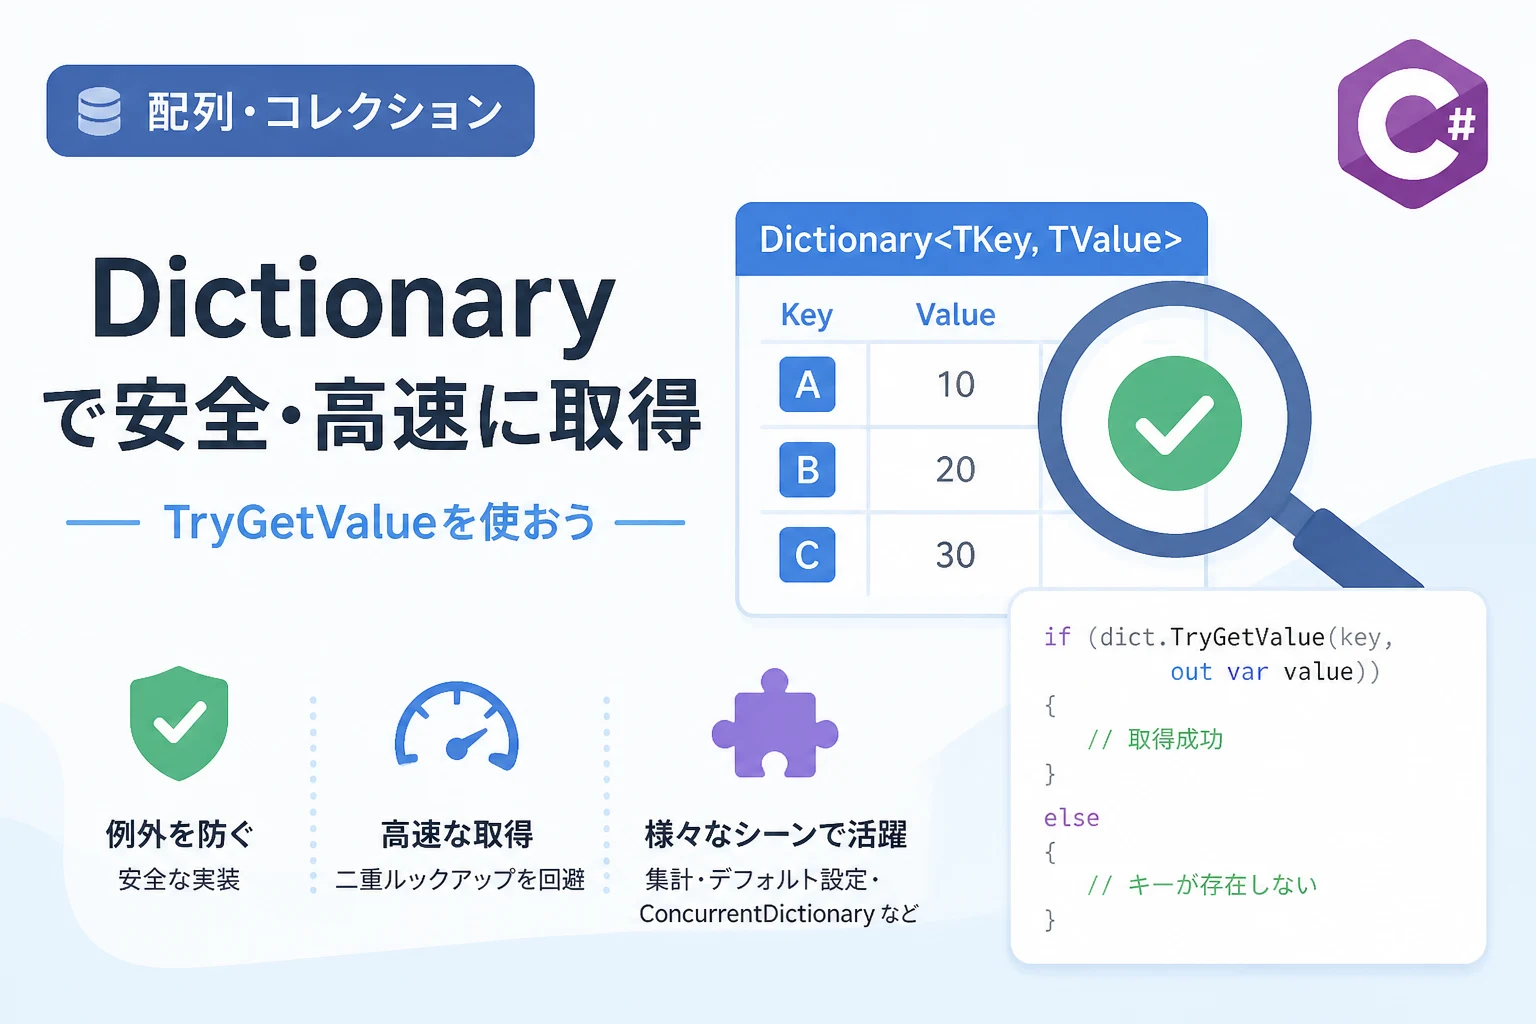Image resolution: width=1536 pixels, height=1024 pixels.
Task: Click the Key column header
Action: click(806, 315)
